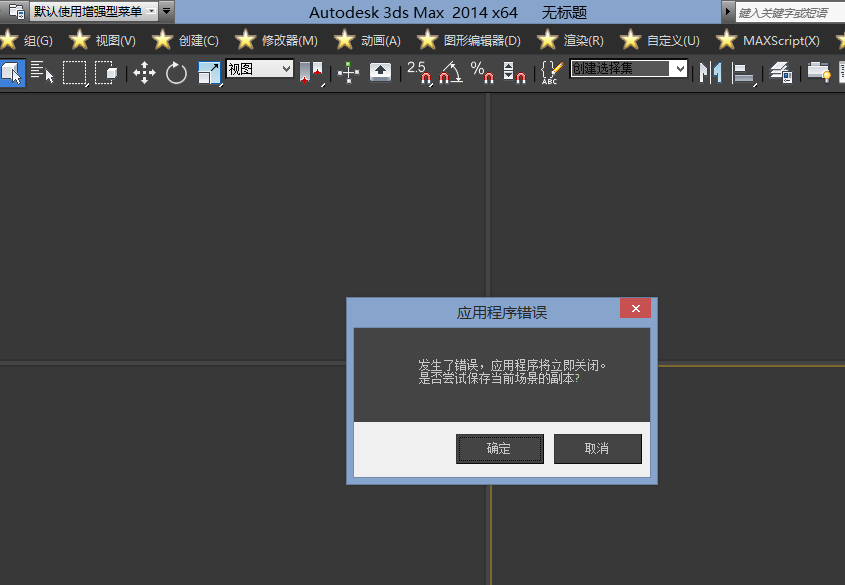Close the 应用程序错误 dialog
Image resolution: width=845 pixels, height=585 pixels.
pyautogui.click(x=635, y=308)
